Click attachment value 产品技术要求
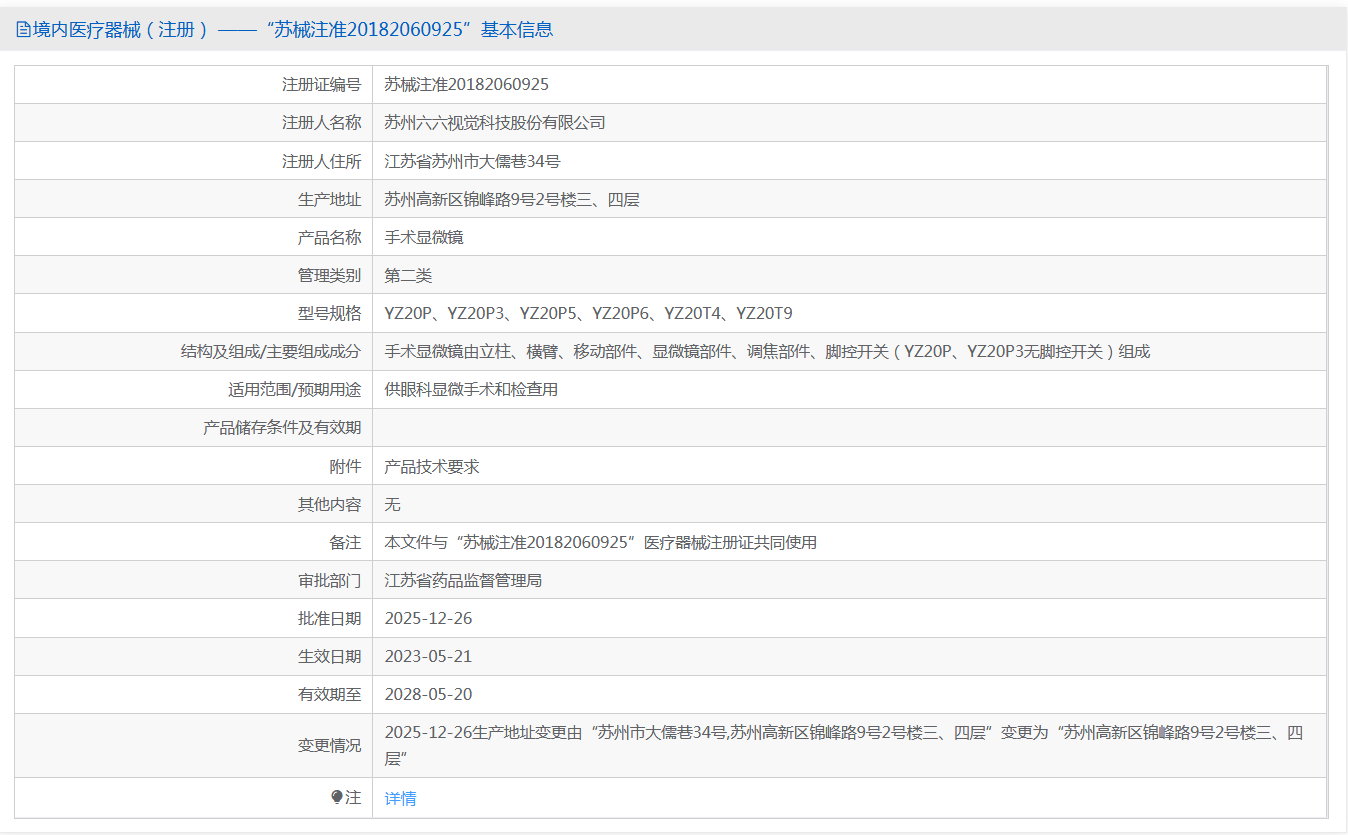This screenshot has height=835, width=1348. click(432, 466)
